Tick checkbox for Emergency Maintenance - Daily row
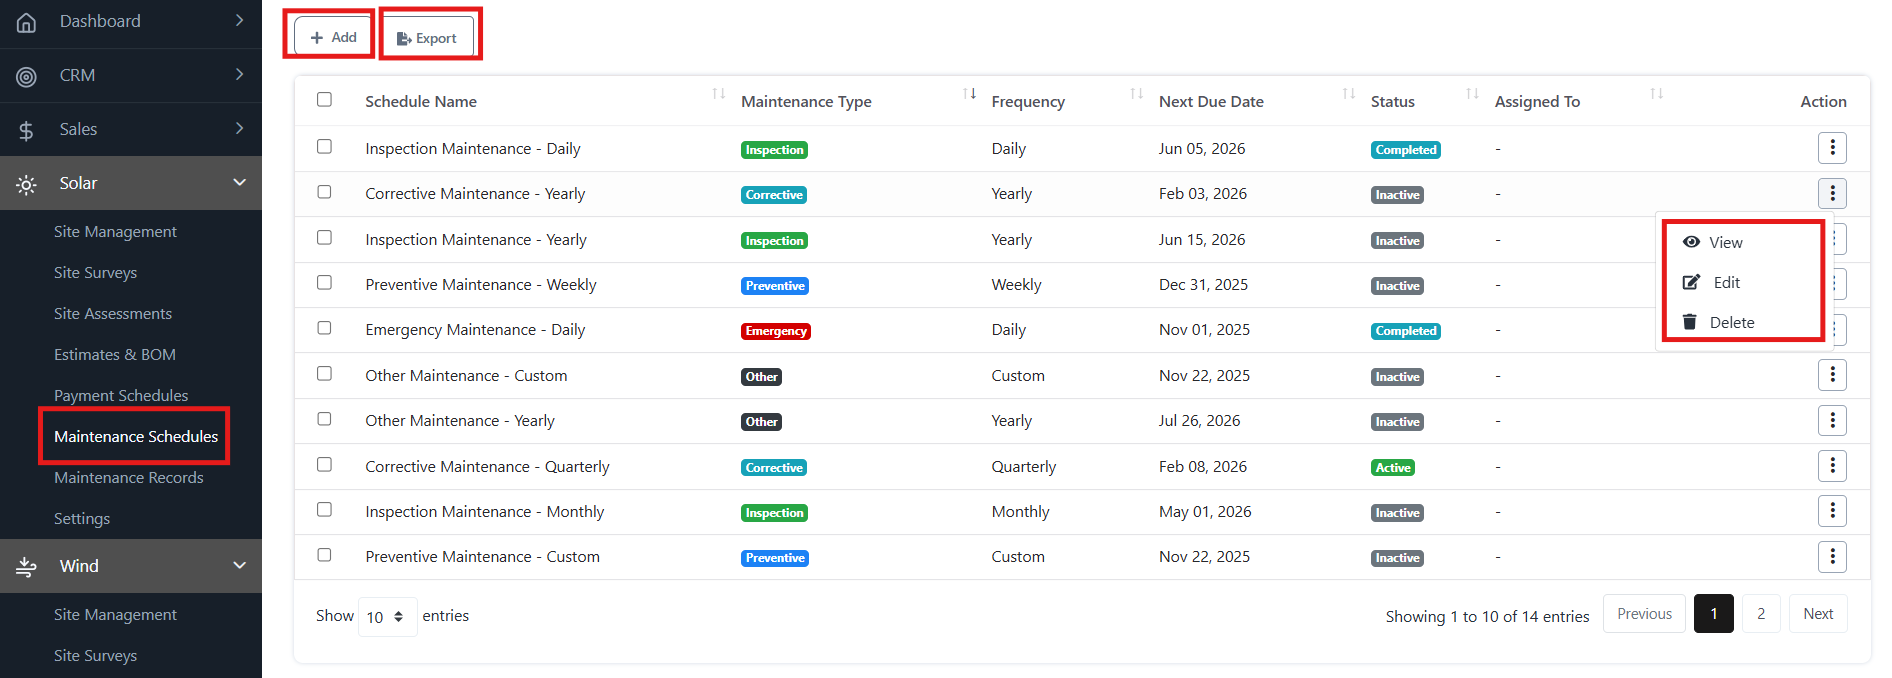 click(324, 328)
